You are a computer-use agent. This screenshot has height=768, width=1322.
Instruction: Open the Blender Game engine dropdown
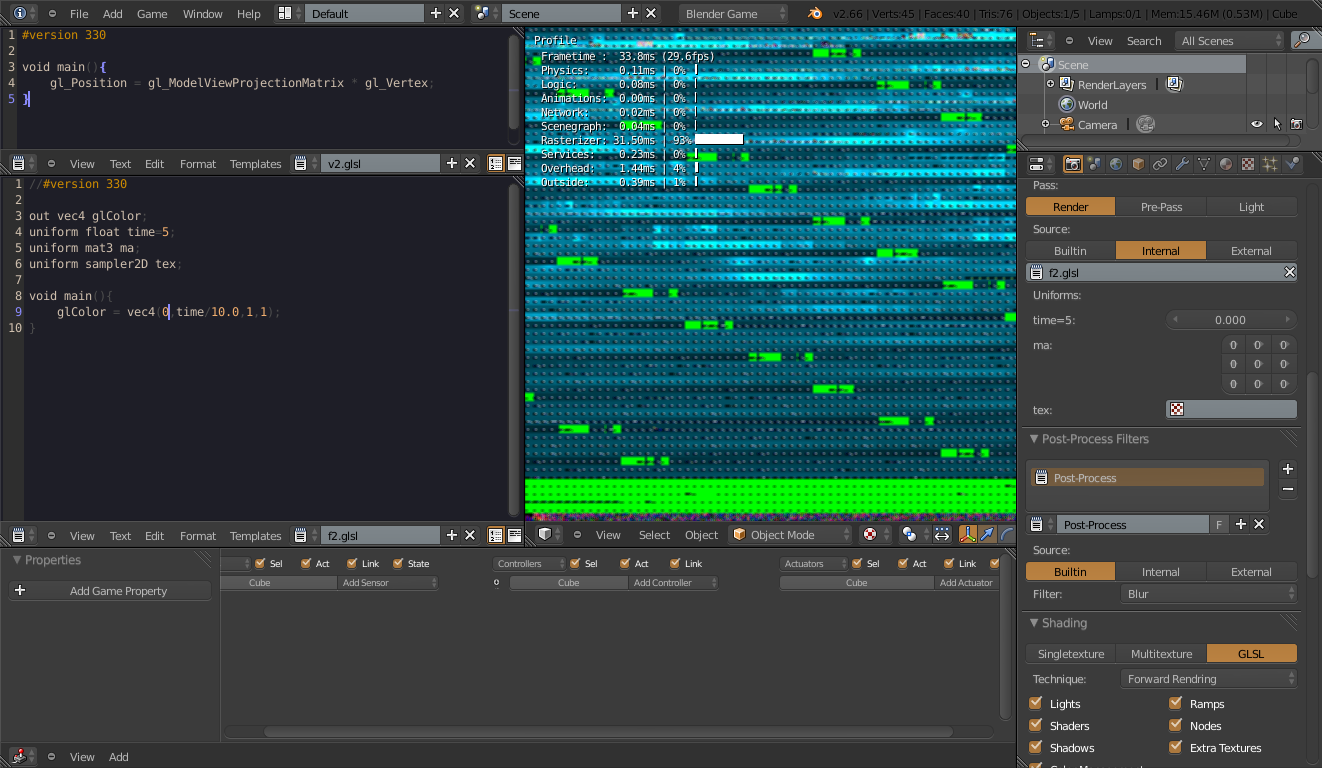734,14
